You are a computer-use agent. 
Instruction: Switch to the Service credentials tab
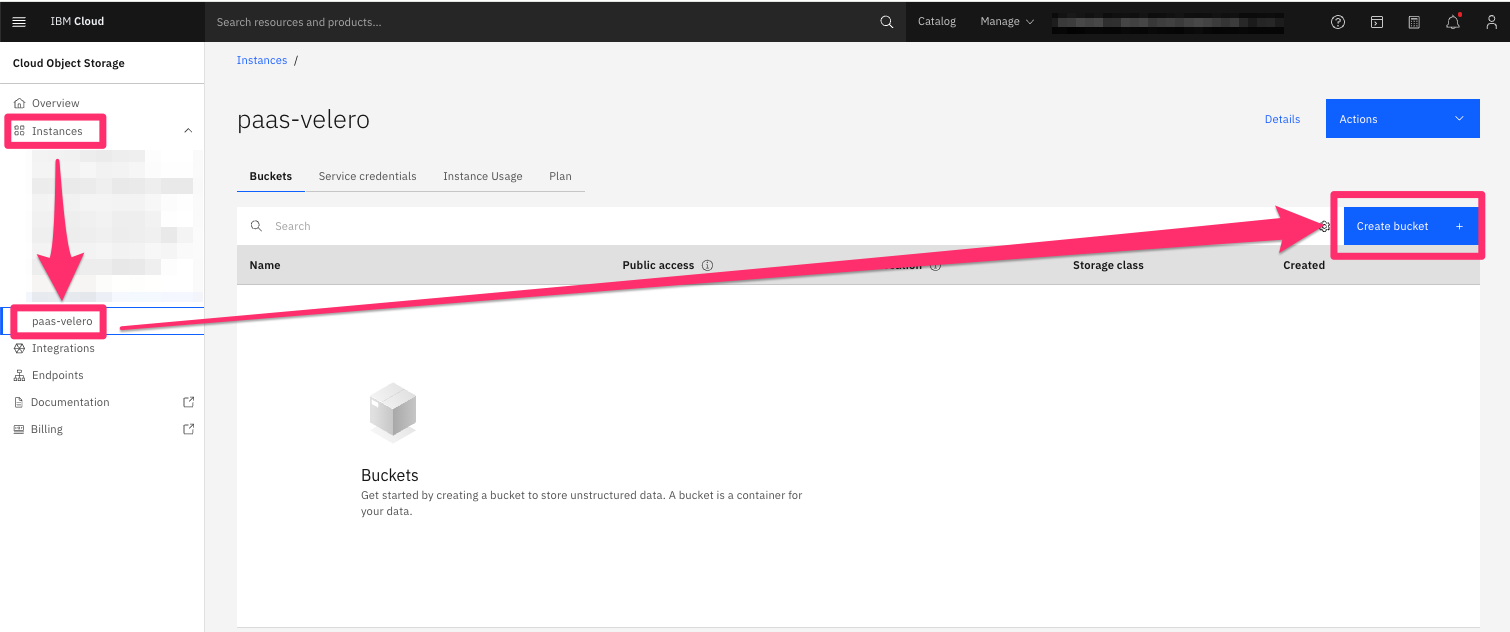367,176
